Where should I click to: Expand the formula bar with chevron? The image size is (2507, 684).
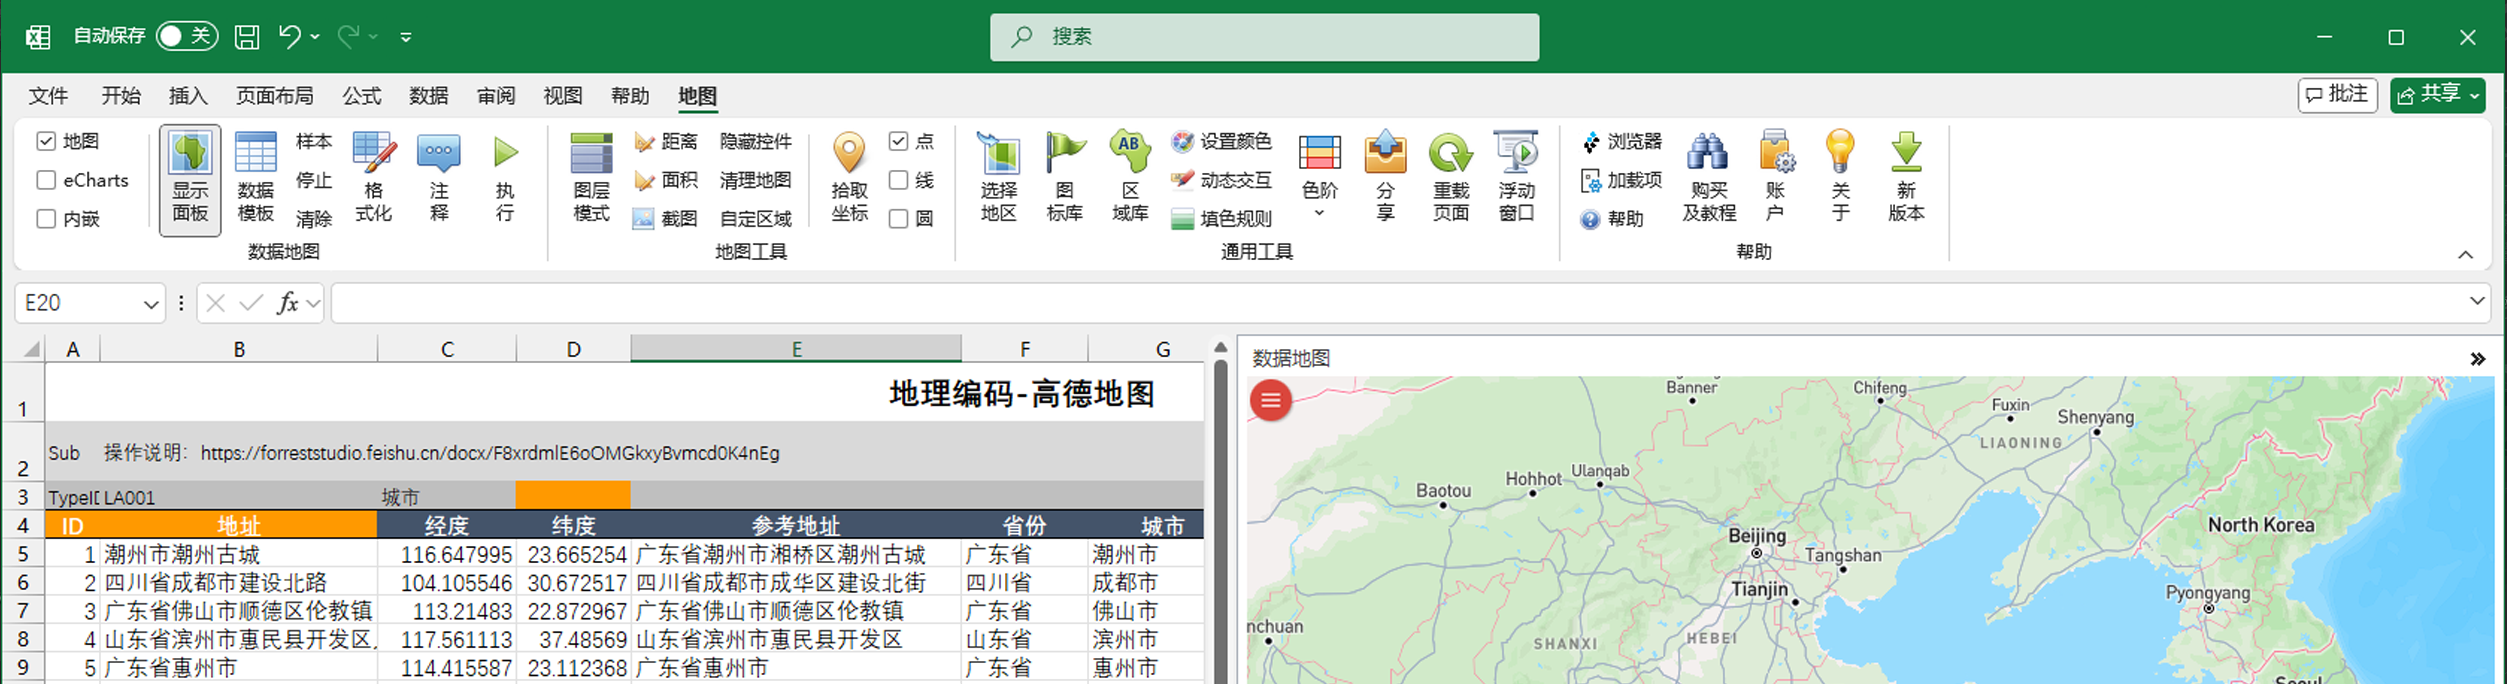pos(2477,301)
